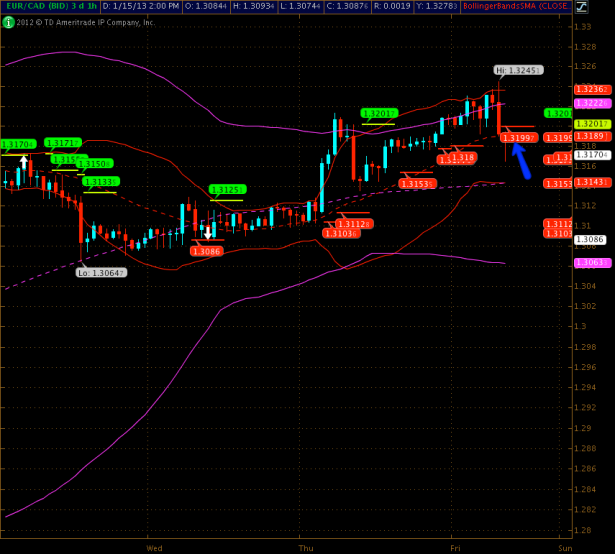Image resolution: width=615 pixels, height=554 pixels.
Task: Click the white up arrow near 1.3170
Action: click(x=23, y=161)
